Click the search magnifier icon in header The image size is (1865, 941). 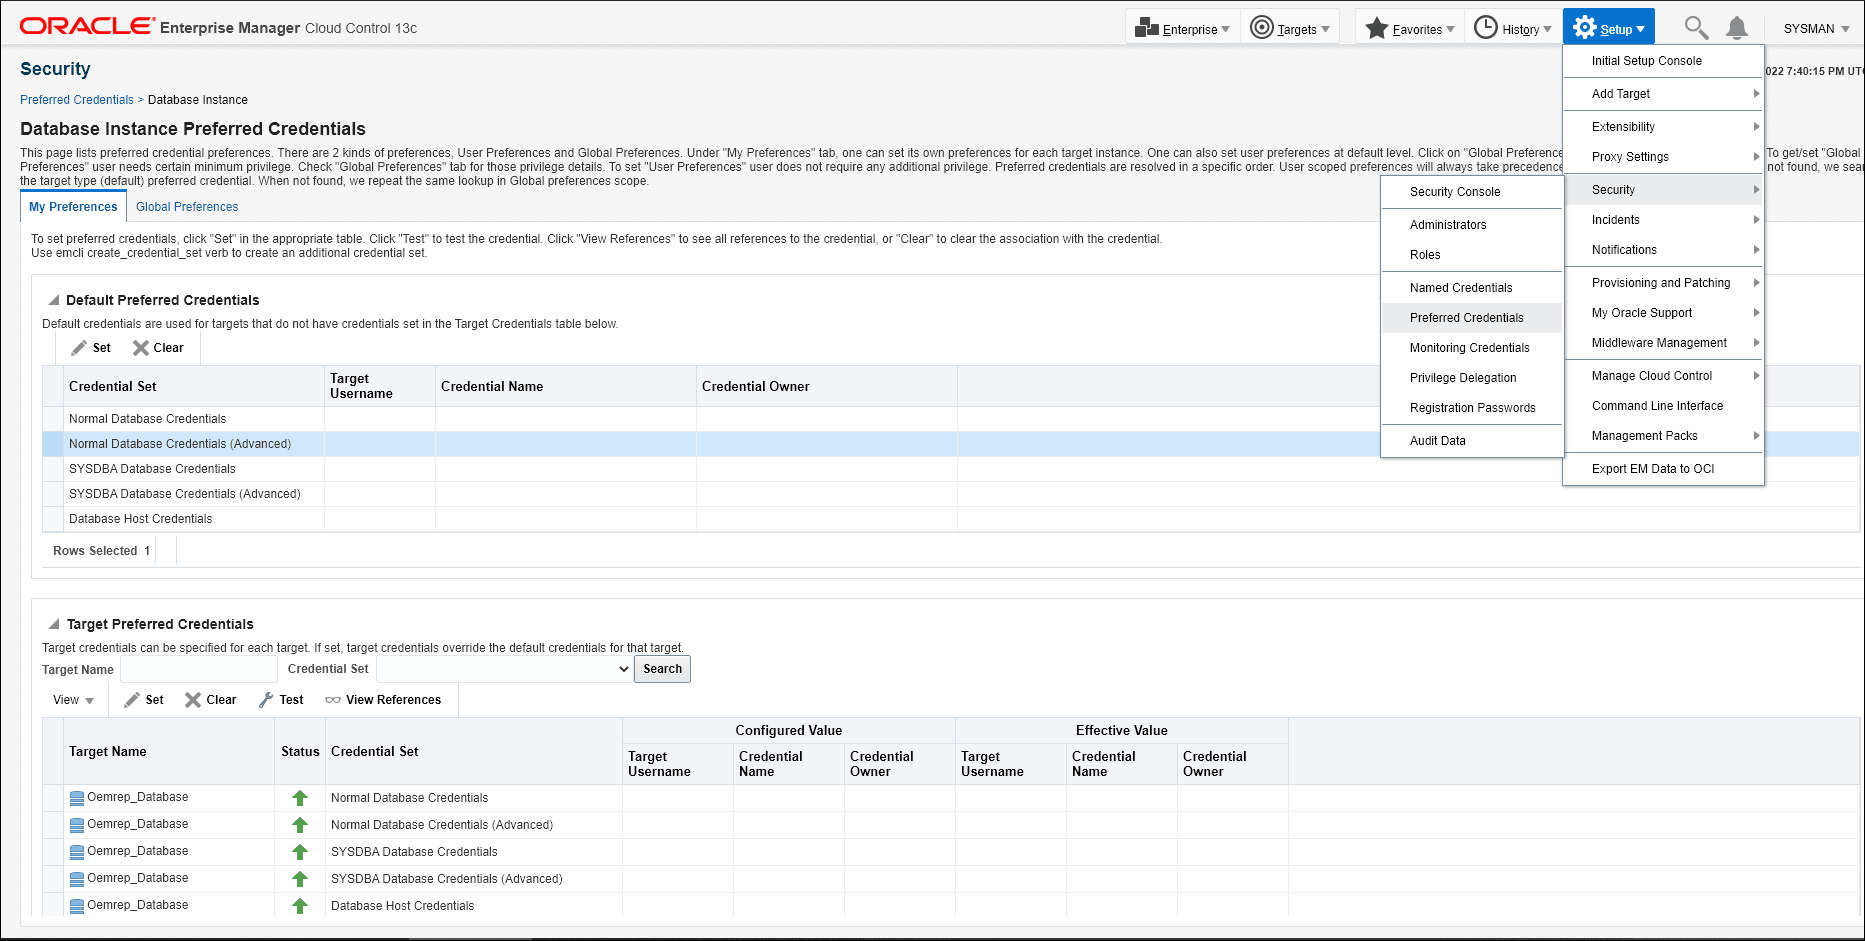(1695, 28)
